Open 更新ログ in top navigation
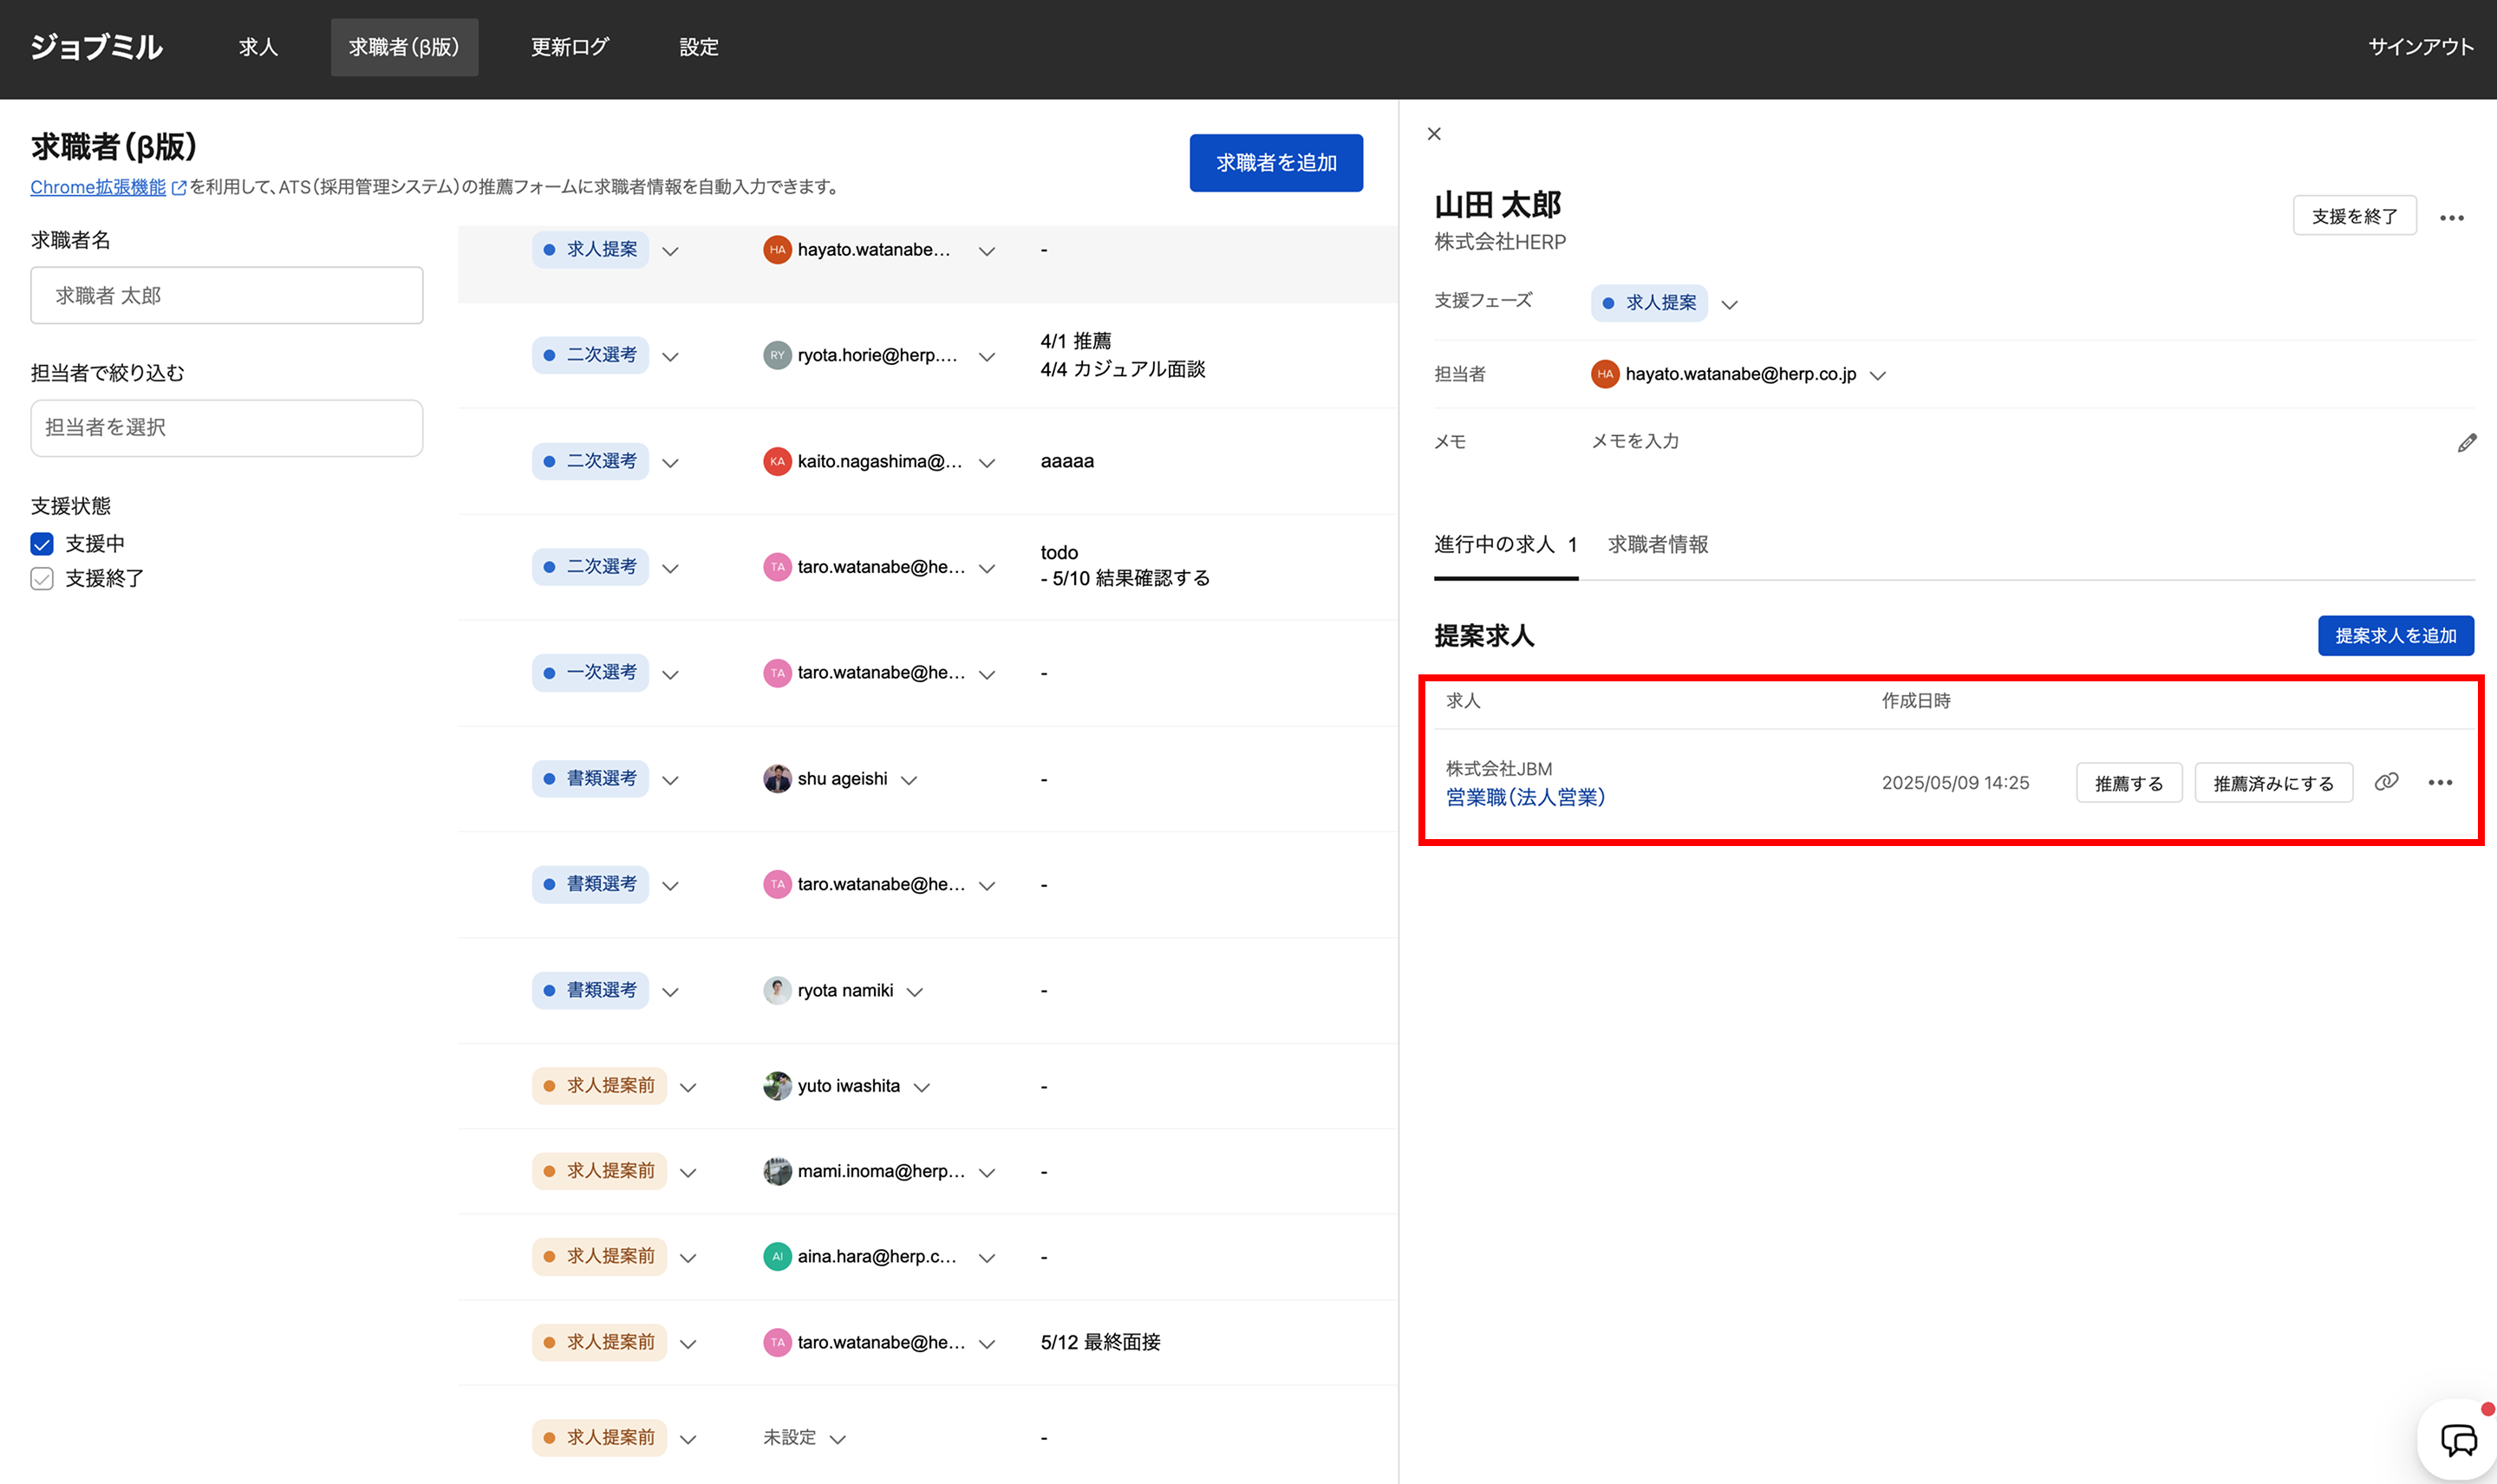This screenshot has height=1484, width=2497. click(x=569, y=47)
